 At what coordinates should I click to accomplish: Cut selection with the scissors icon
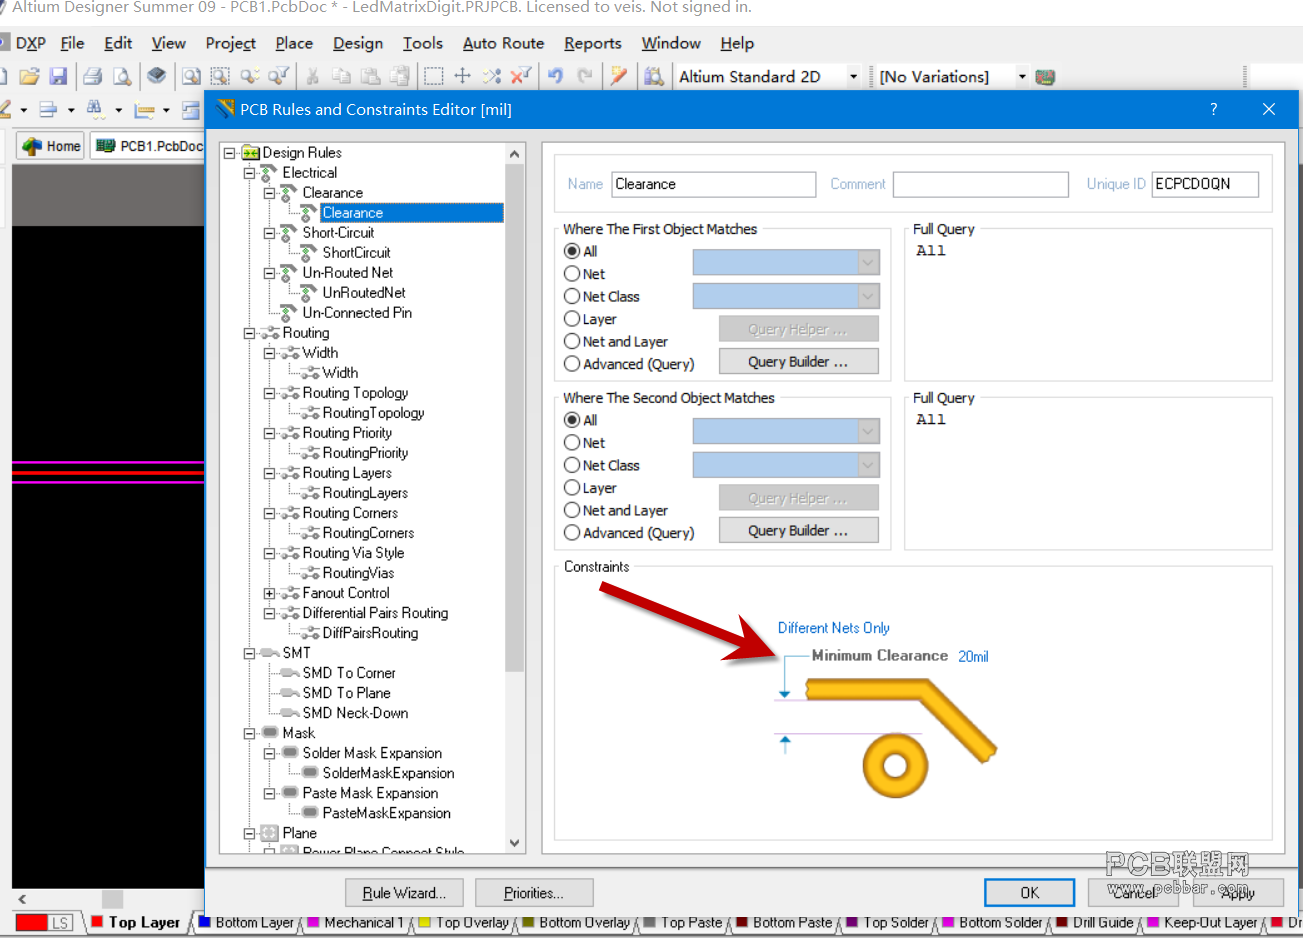point(312,76)
